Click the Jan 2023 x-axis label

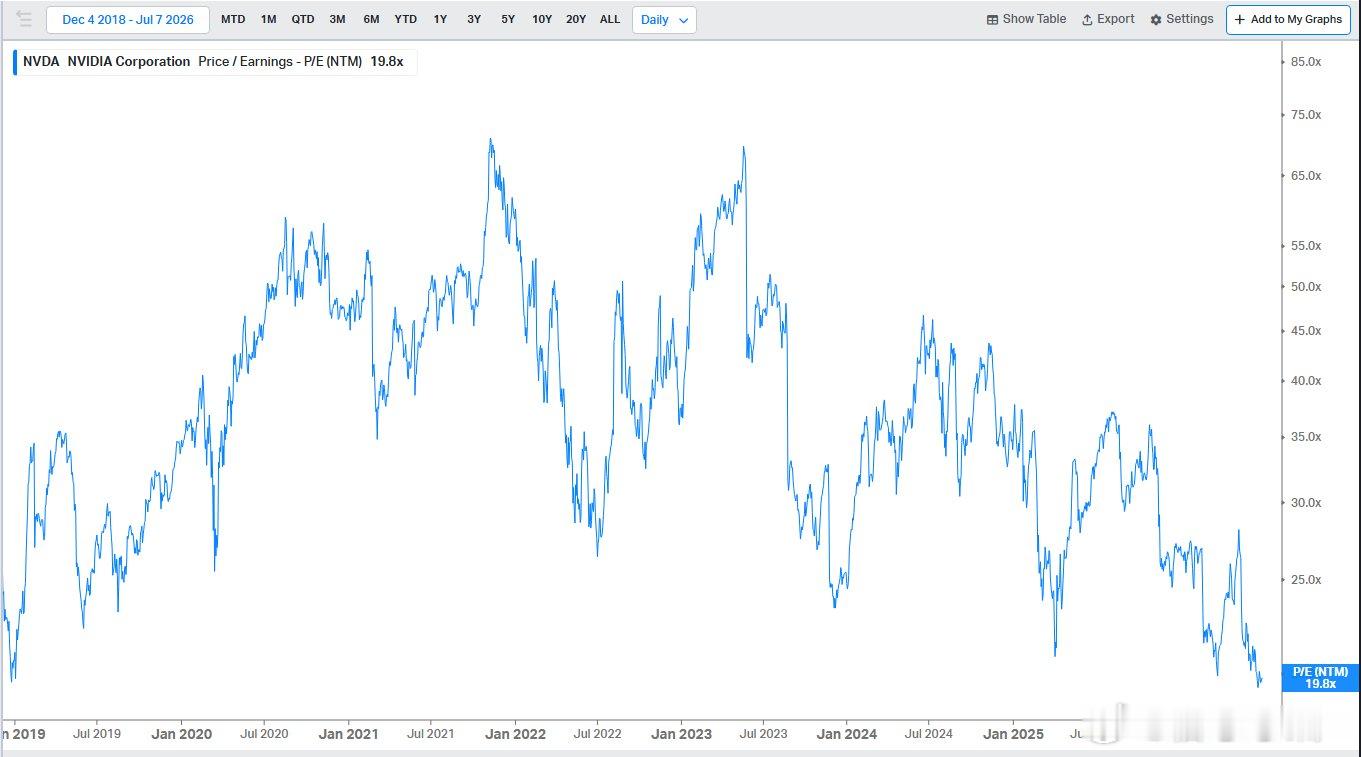[681, 734]
